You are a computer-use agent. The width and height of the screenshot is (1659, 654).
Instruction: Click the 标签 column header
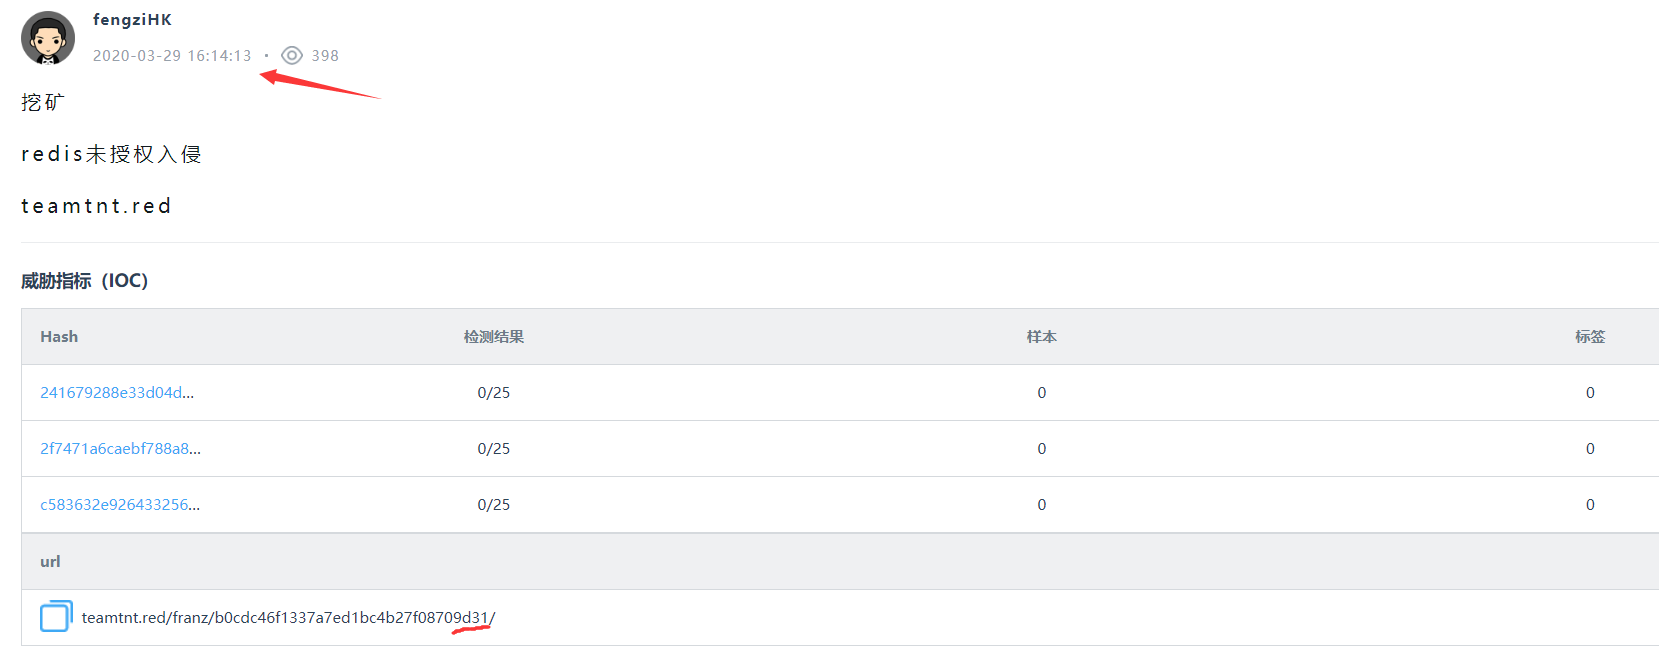point(1589,337)
